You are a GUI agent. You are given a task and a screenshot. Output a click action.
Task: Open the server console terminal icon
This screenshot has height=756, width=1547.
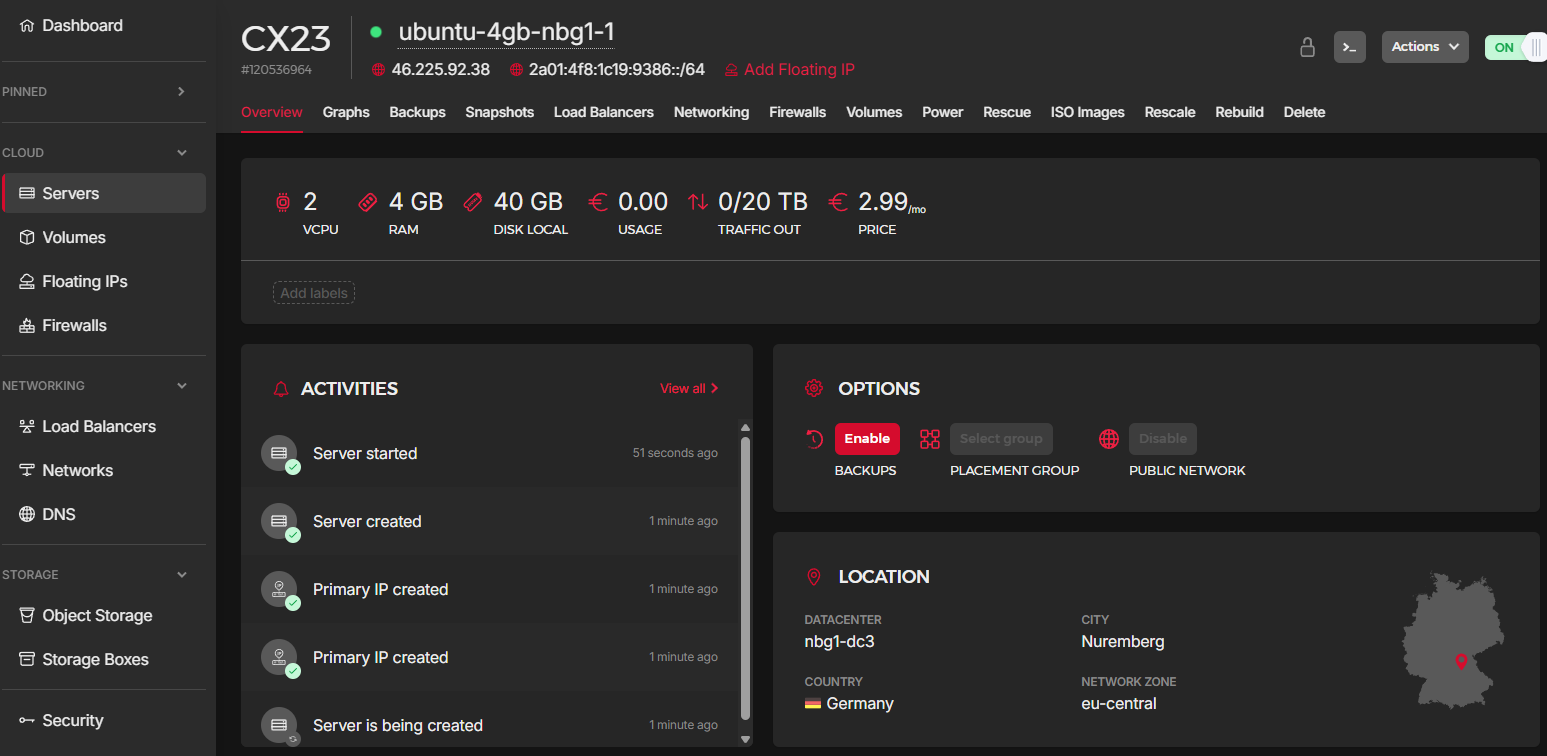(x=1349, y=46)
